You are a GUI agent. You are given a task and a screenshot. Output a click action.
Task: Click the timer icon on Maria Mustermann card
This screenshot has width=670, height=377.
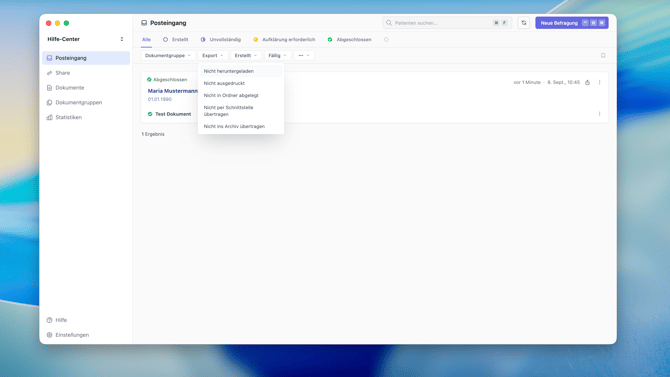[x=588, y=82]
